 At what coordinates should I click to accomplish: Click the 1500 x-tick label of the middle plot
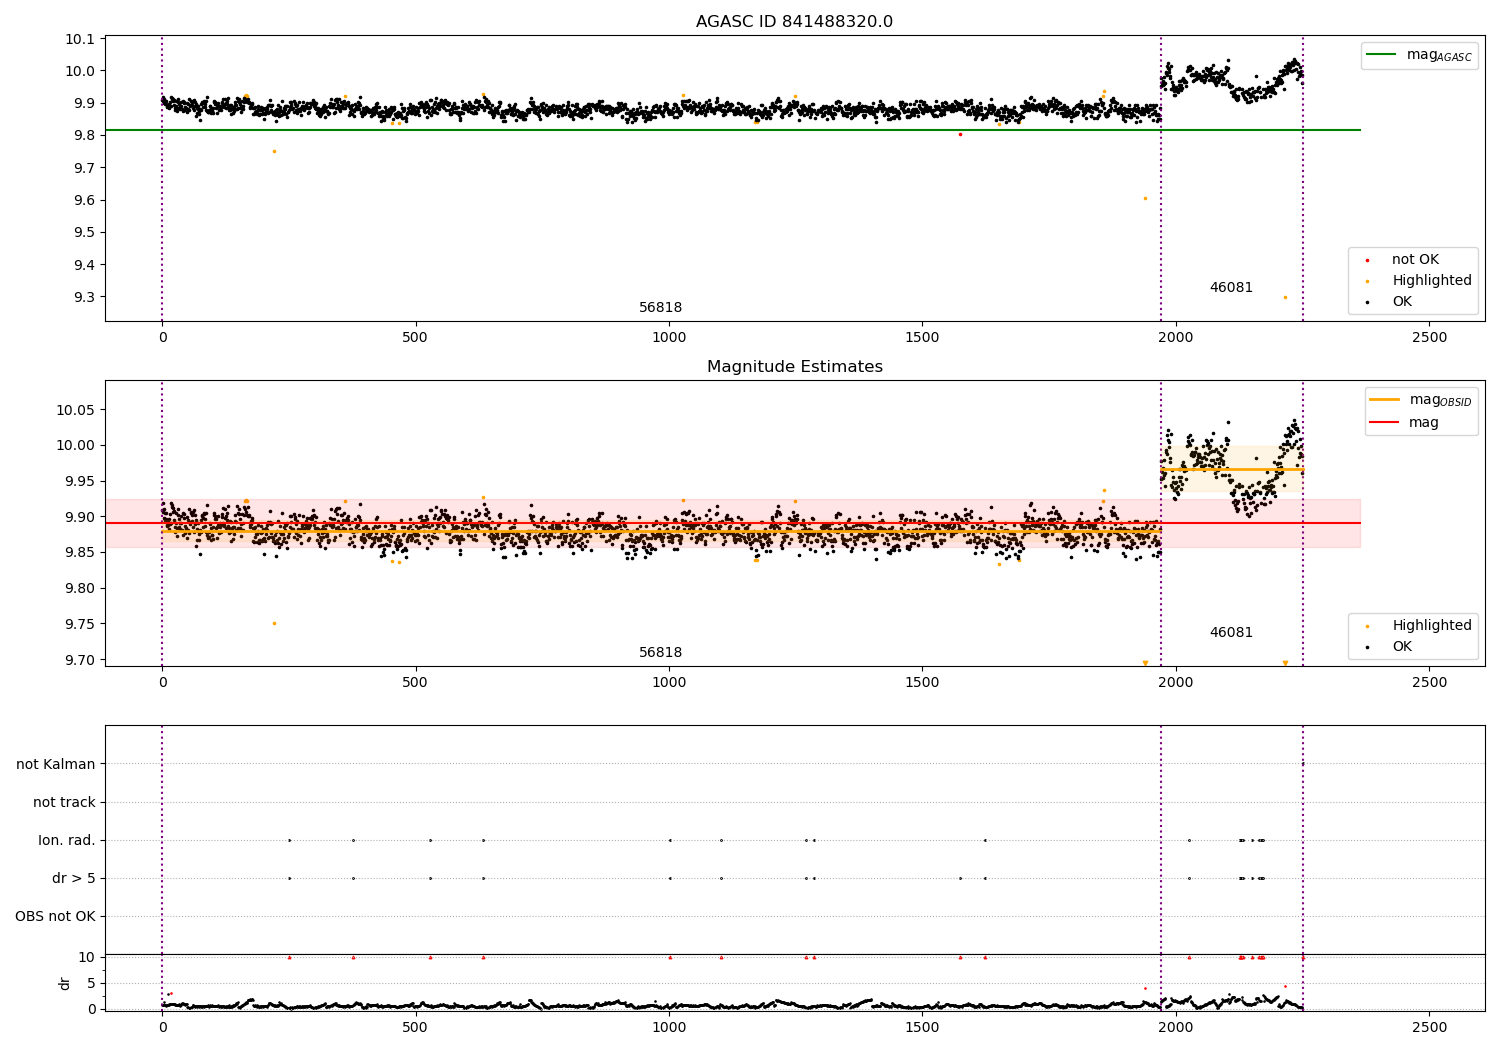click(x=922, y=683)
